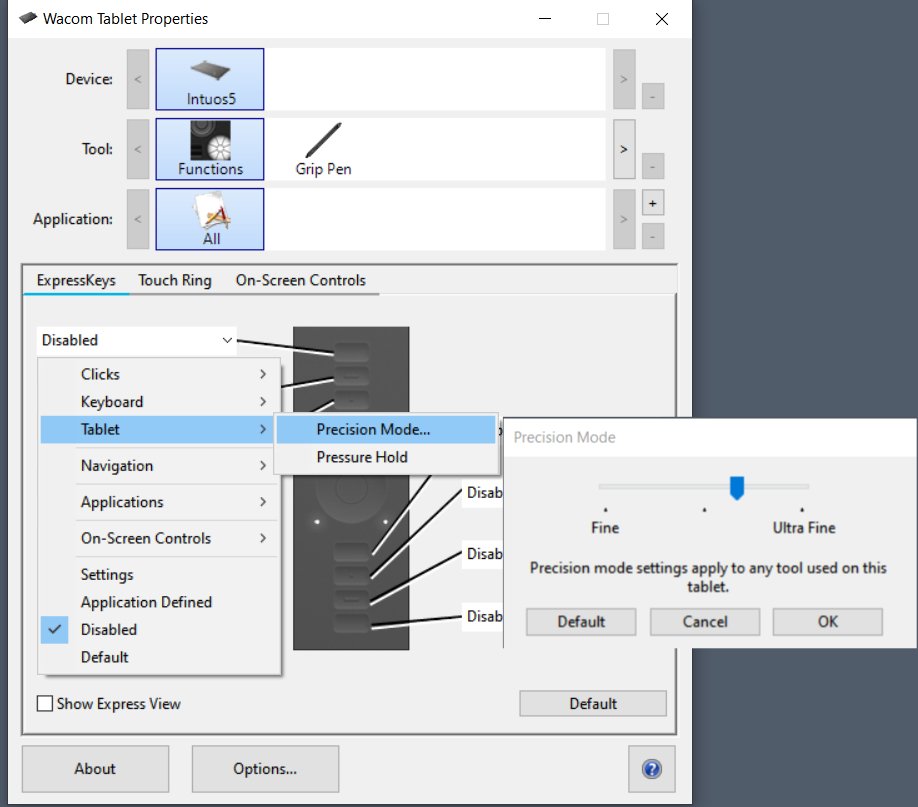The image size is (918, 807).
Task: Expand the Navigation submenu
Action: click(x=158, y=466)
